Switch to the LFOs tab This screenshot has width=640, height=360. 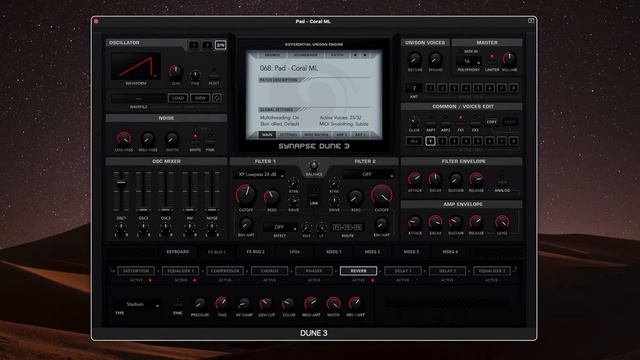click(295, 252)
